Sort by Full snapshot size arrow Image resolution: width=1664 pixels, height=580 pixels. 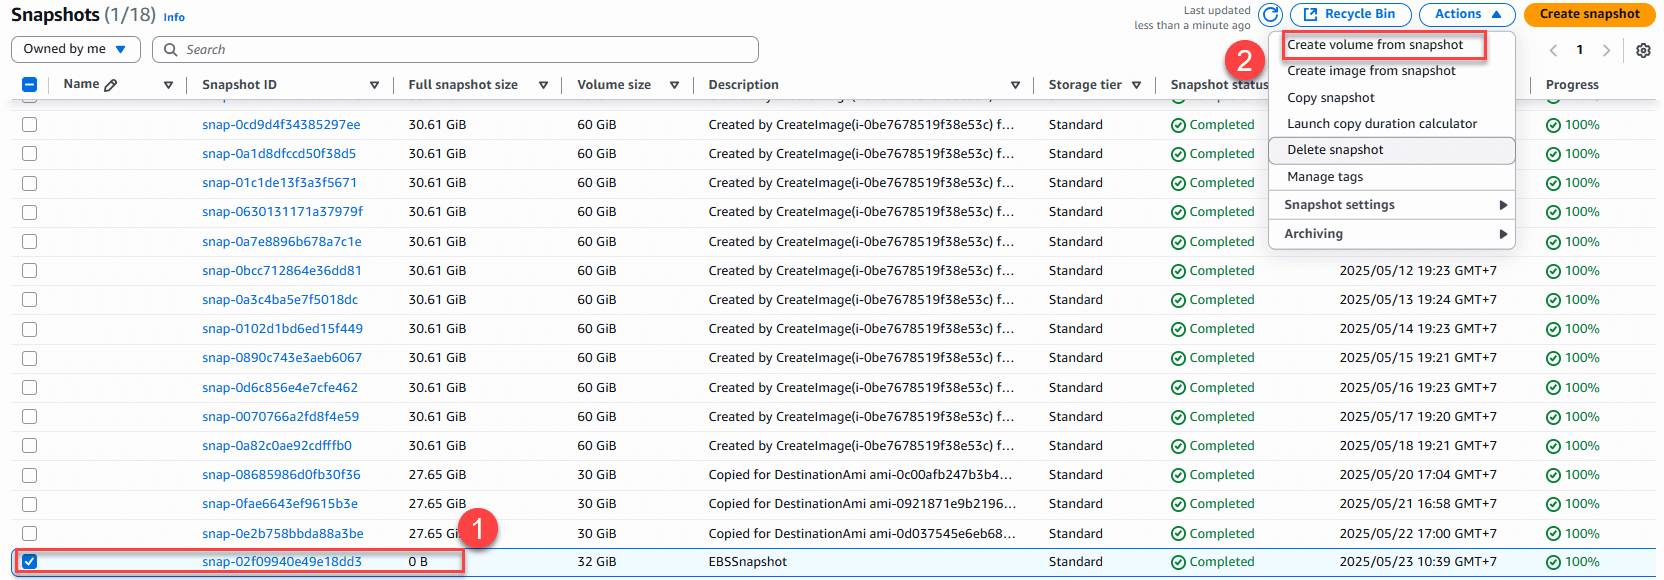tap(543, 85)
